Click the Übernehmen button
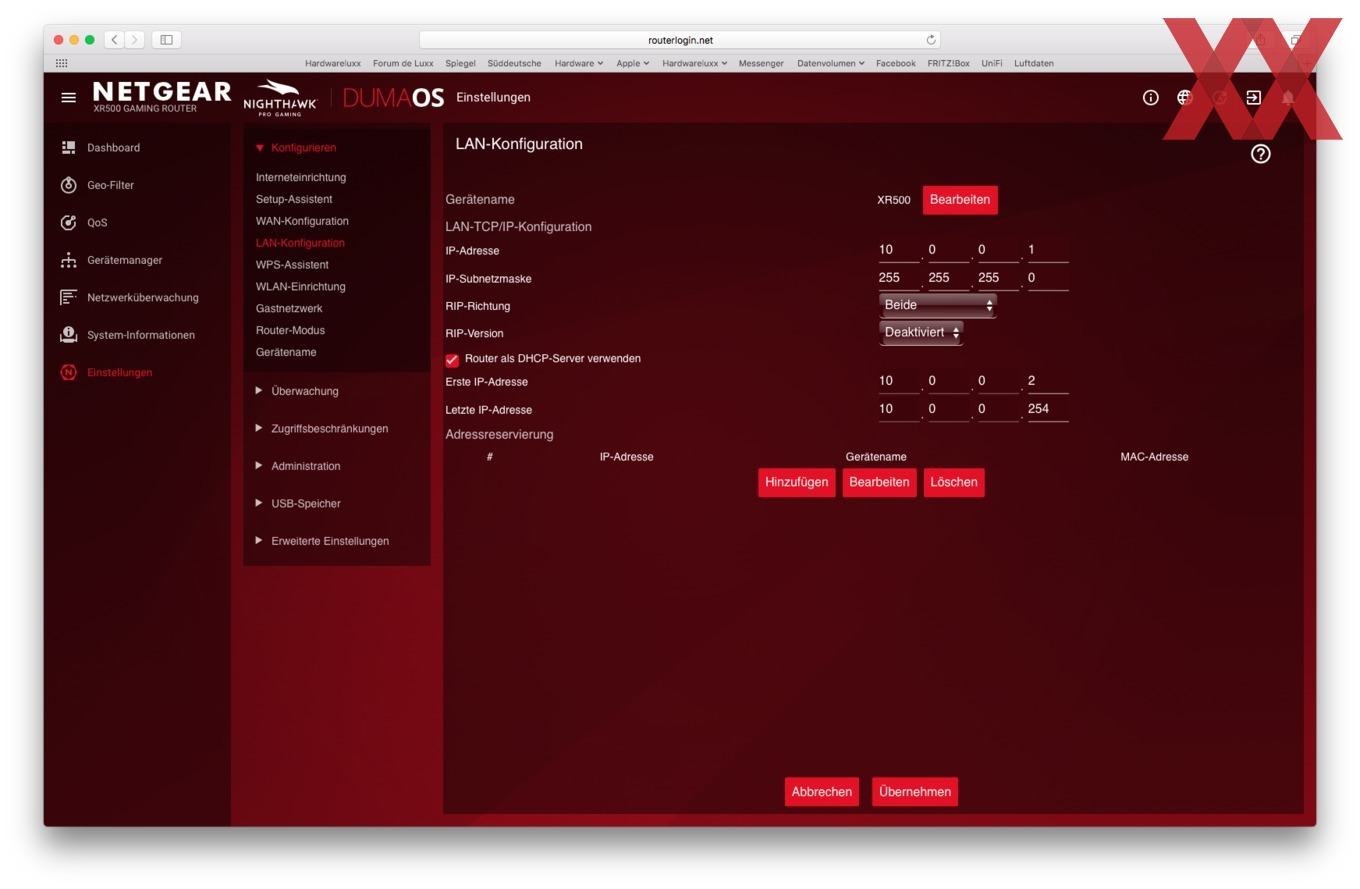The image size is (1360, 889). point(915,792)
